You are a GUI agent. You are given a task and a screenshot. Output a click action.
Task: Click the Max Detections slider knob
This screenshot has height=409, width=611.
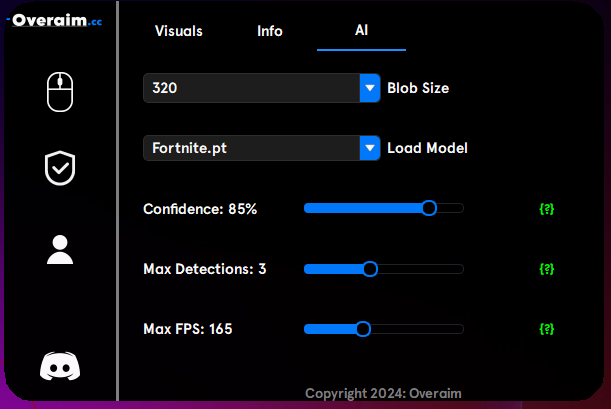[x=370, y=269]
